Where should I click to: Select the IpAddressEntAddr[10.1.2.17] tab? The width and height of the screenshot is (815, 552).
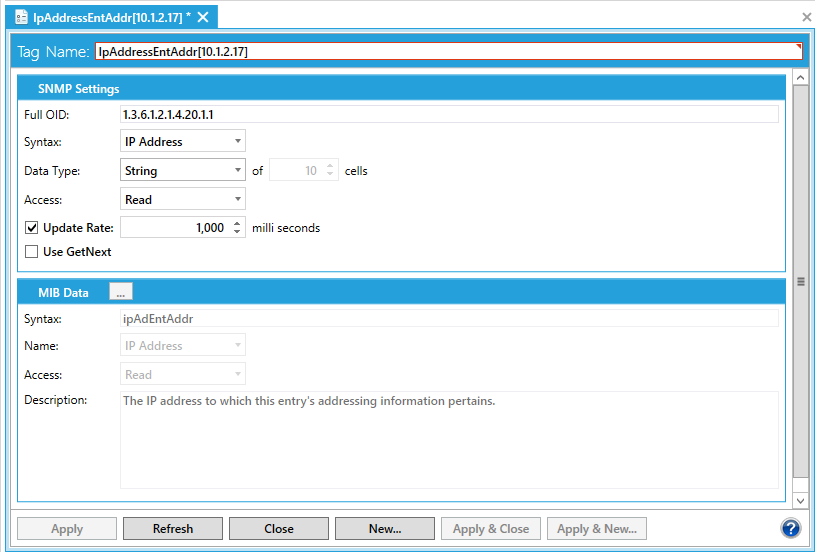(107, 17)
